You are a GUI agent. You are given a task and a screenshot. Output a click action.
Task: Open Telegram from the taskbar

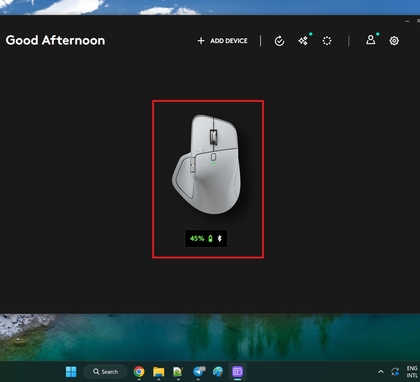point(199,371)
